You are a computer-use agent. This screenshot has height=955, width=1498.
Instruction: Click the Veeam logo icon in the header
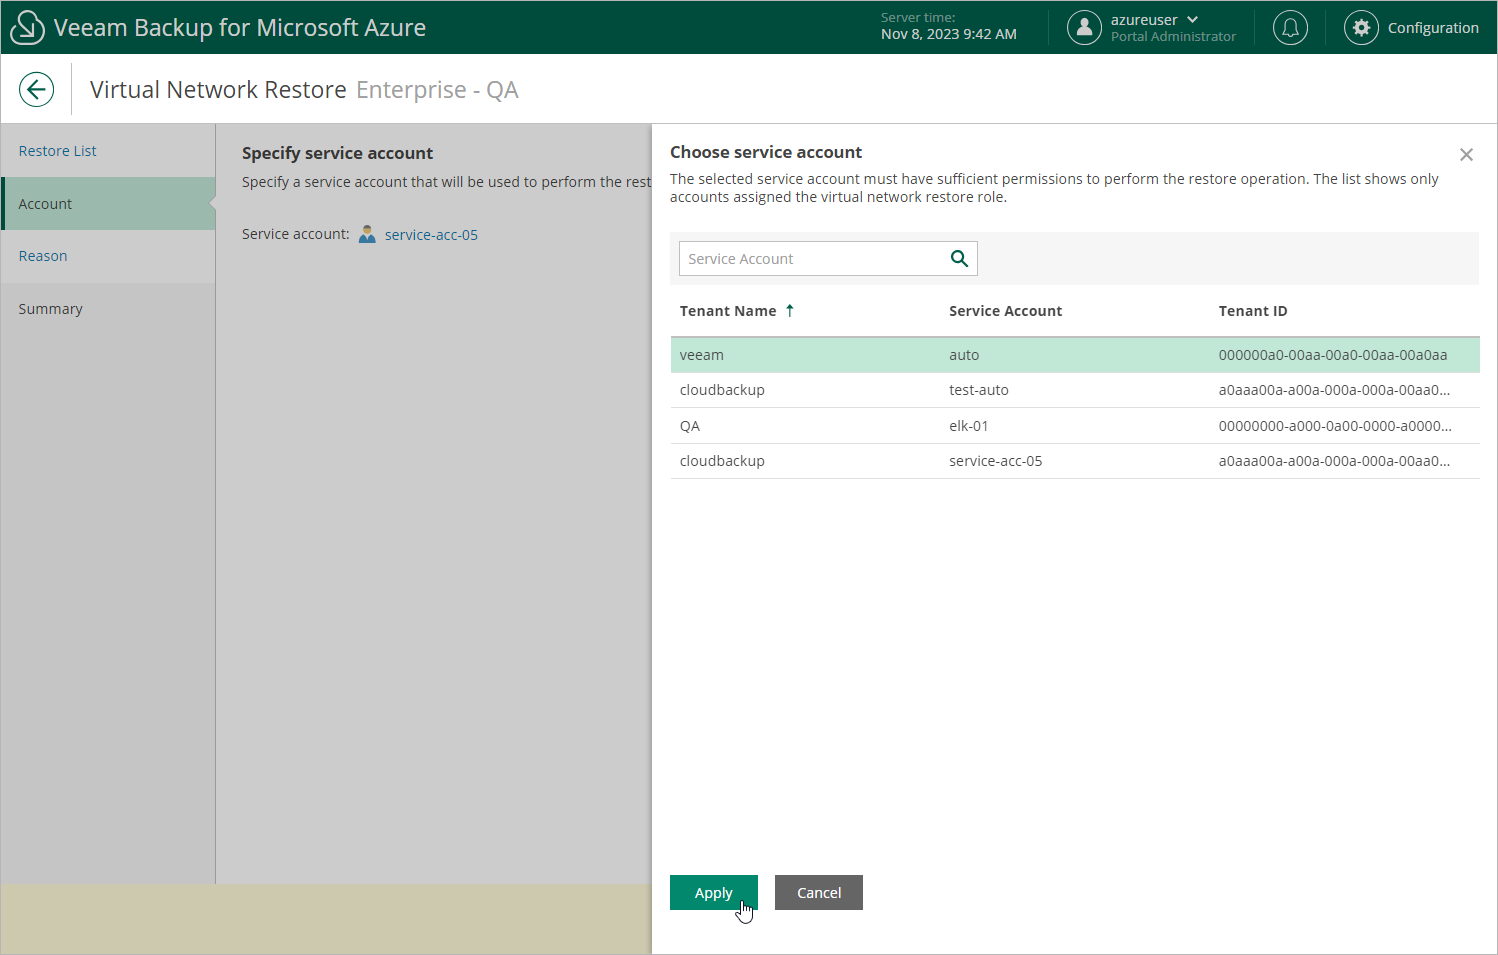pyautogui.click(x=27, y=28)
